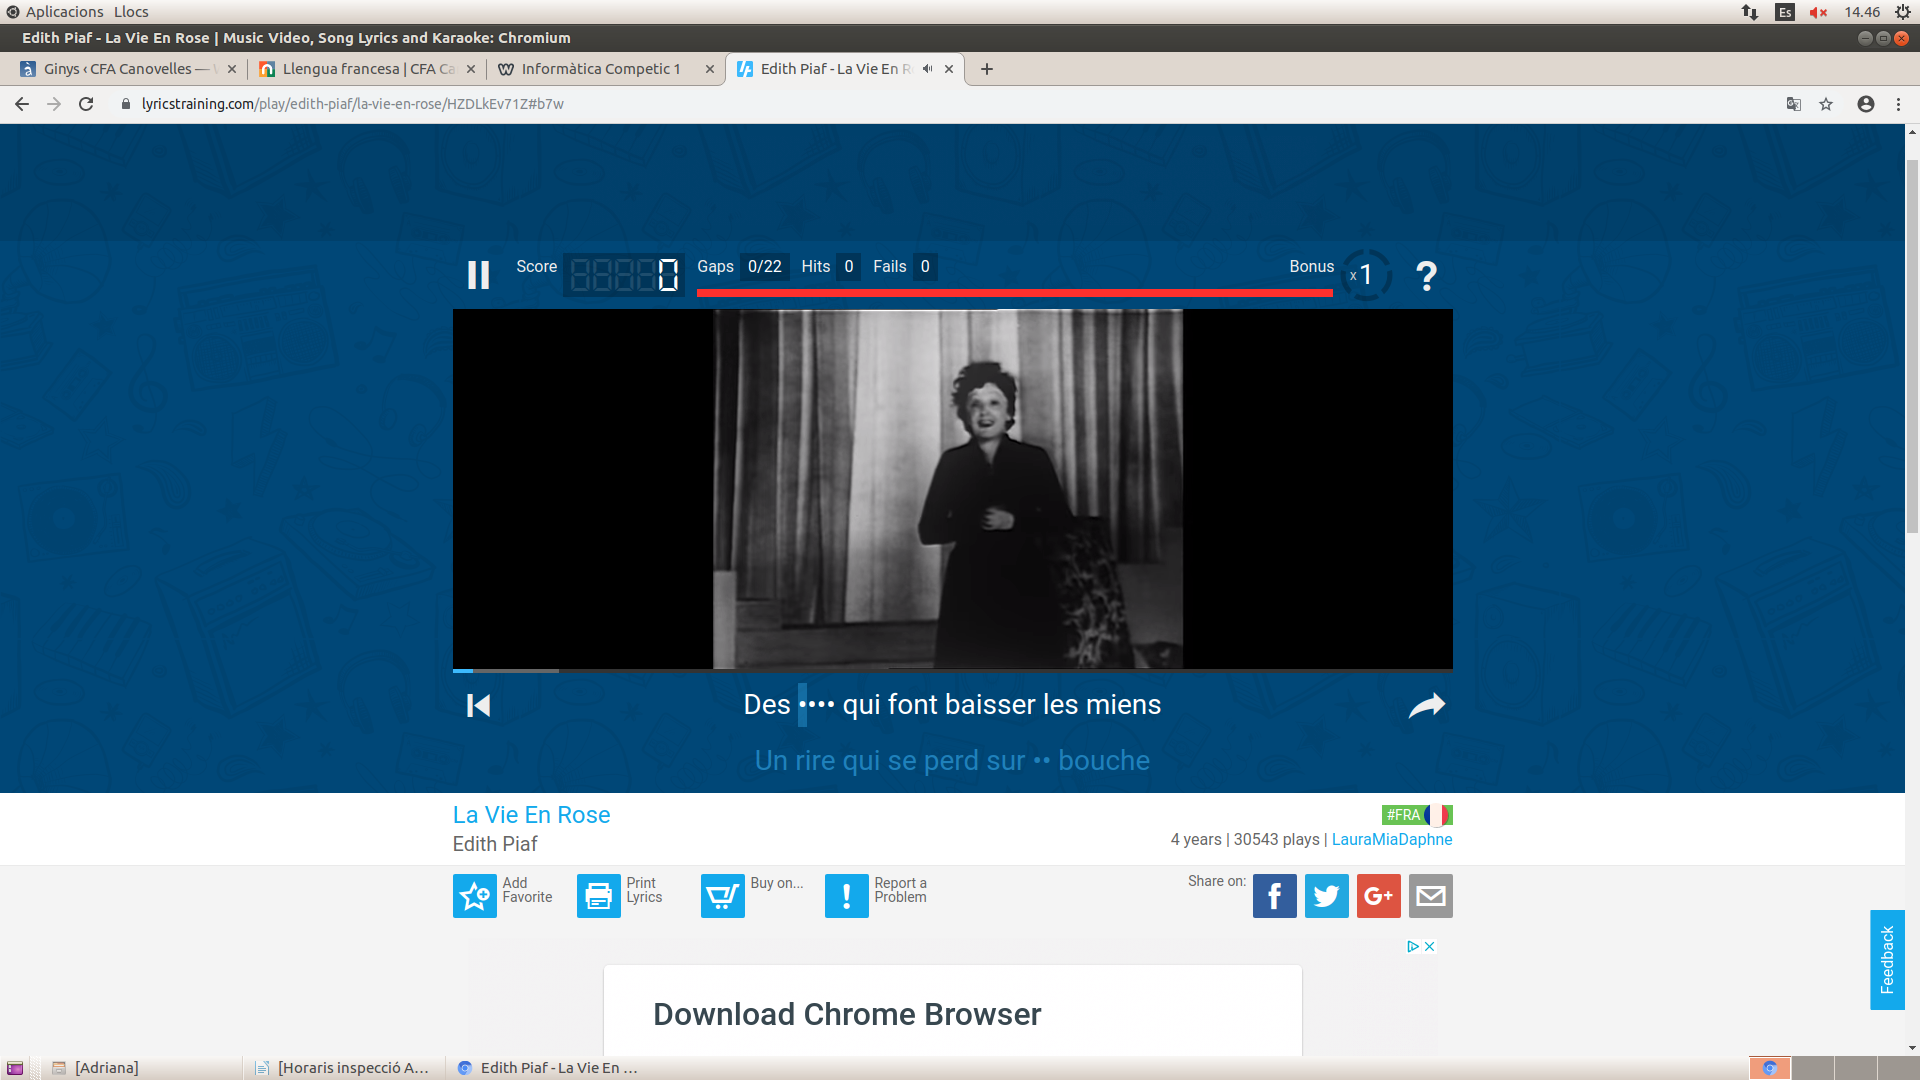Open help with the question mark icon
The image size is (1920, 1080).
[1426, 275]
